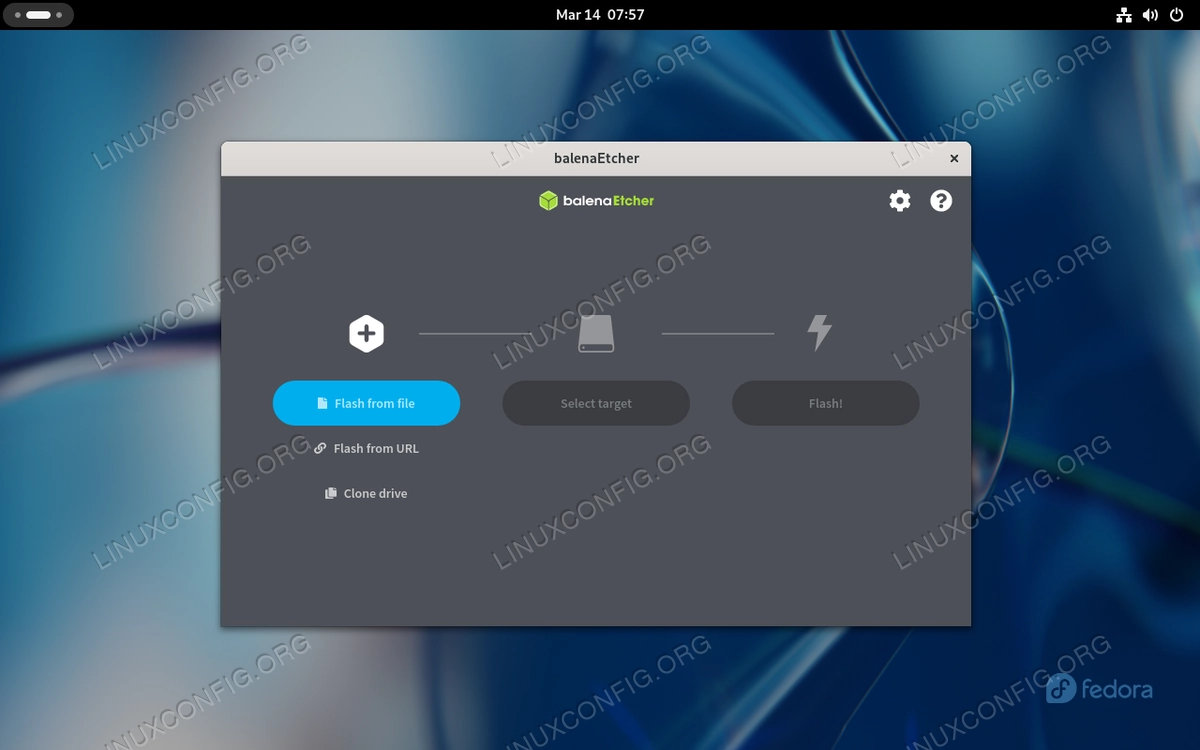Click the drive target icon

pos(596,333)
